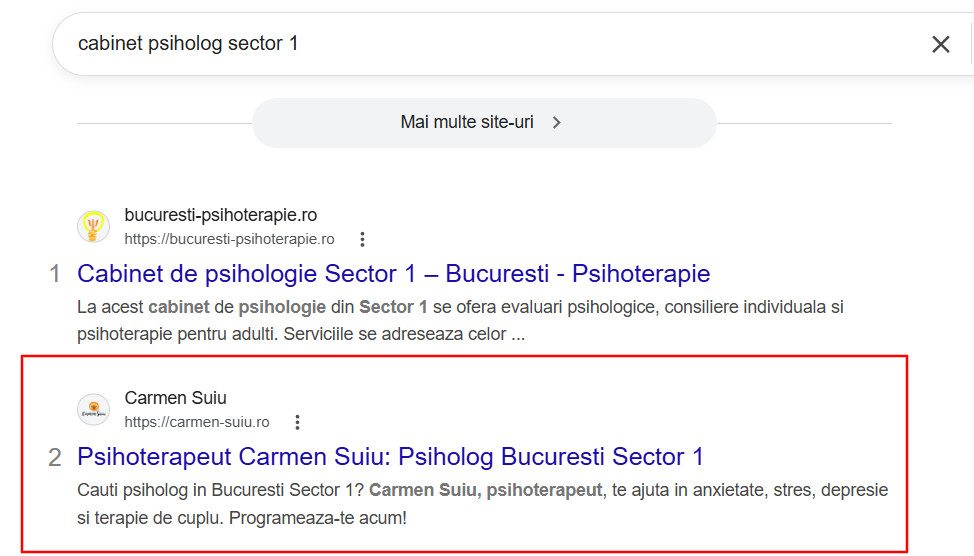974x556 pixels.
Task: Click the rank number 1 label
Action: pyautogui.click(x=55, y=274)
